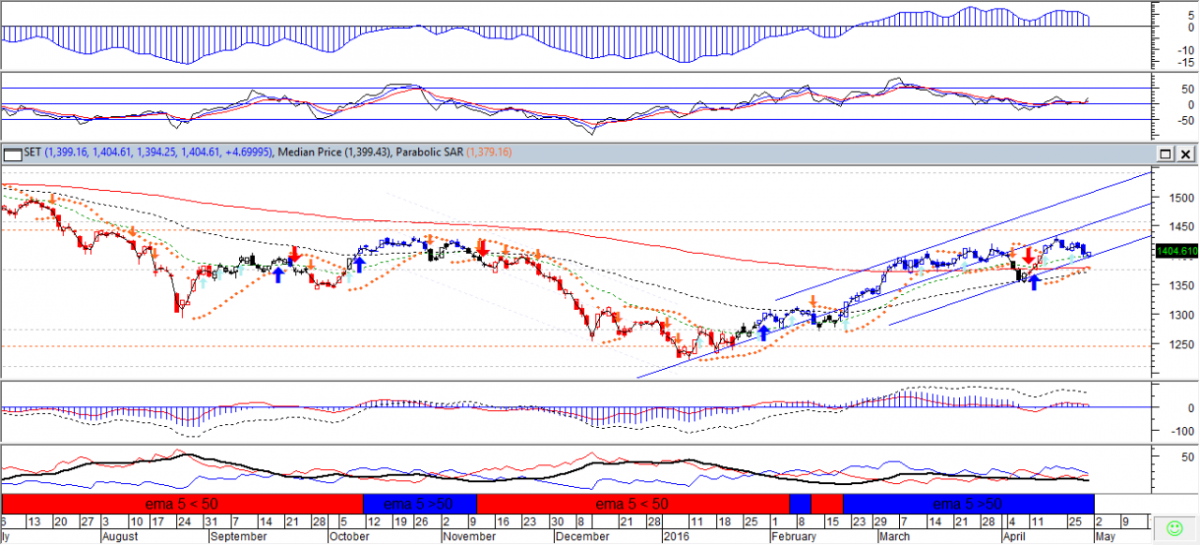Screen dimensions: 1200x545
Task: Click the August label on the date axis
Action: click(122, 537)
